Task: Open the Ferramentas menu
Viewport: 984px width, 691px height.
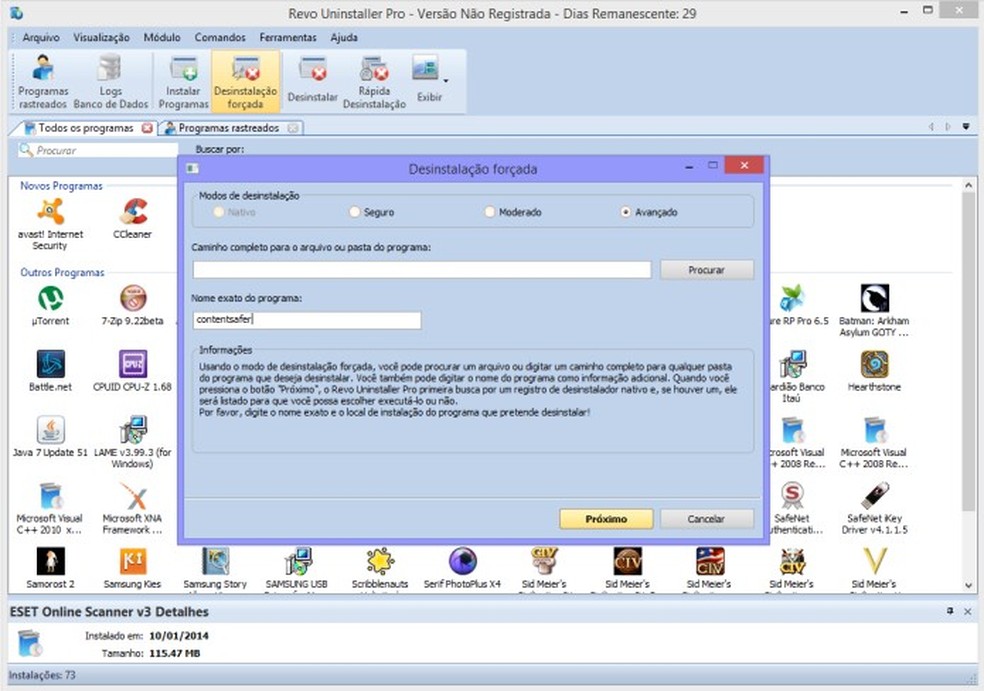Action: point(288,37)
